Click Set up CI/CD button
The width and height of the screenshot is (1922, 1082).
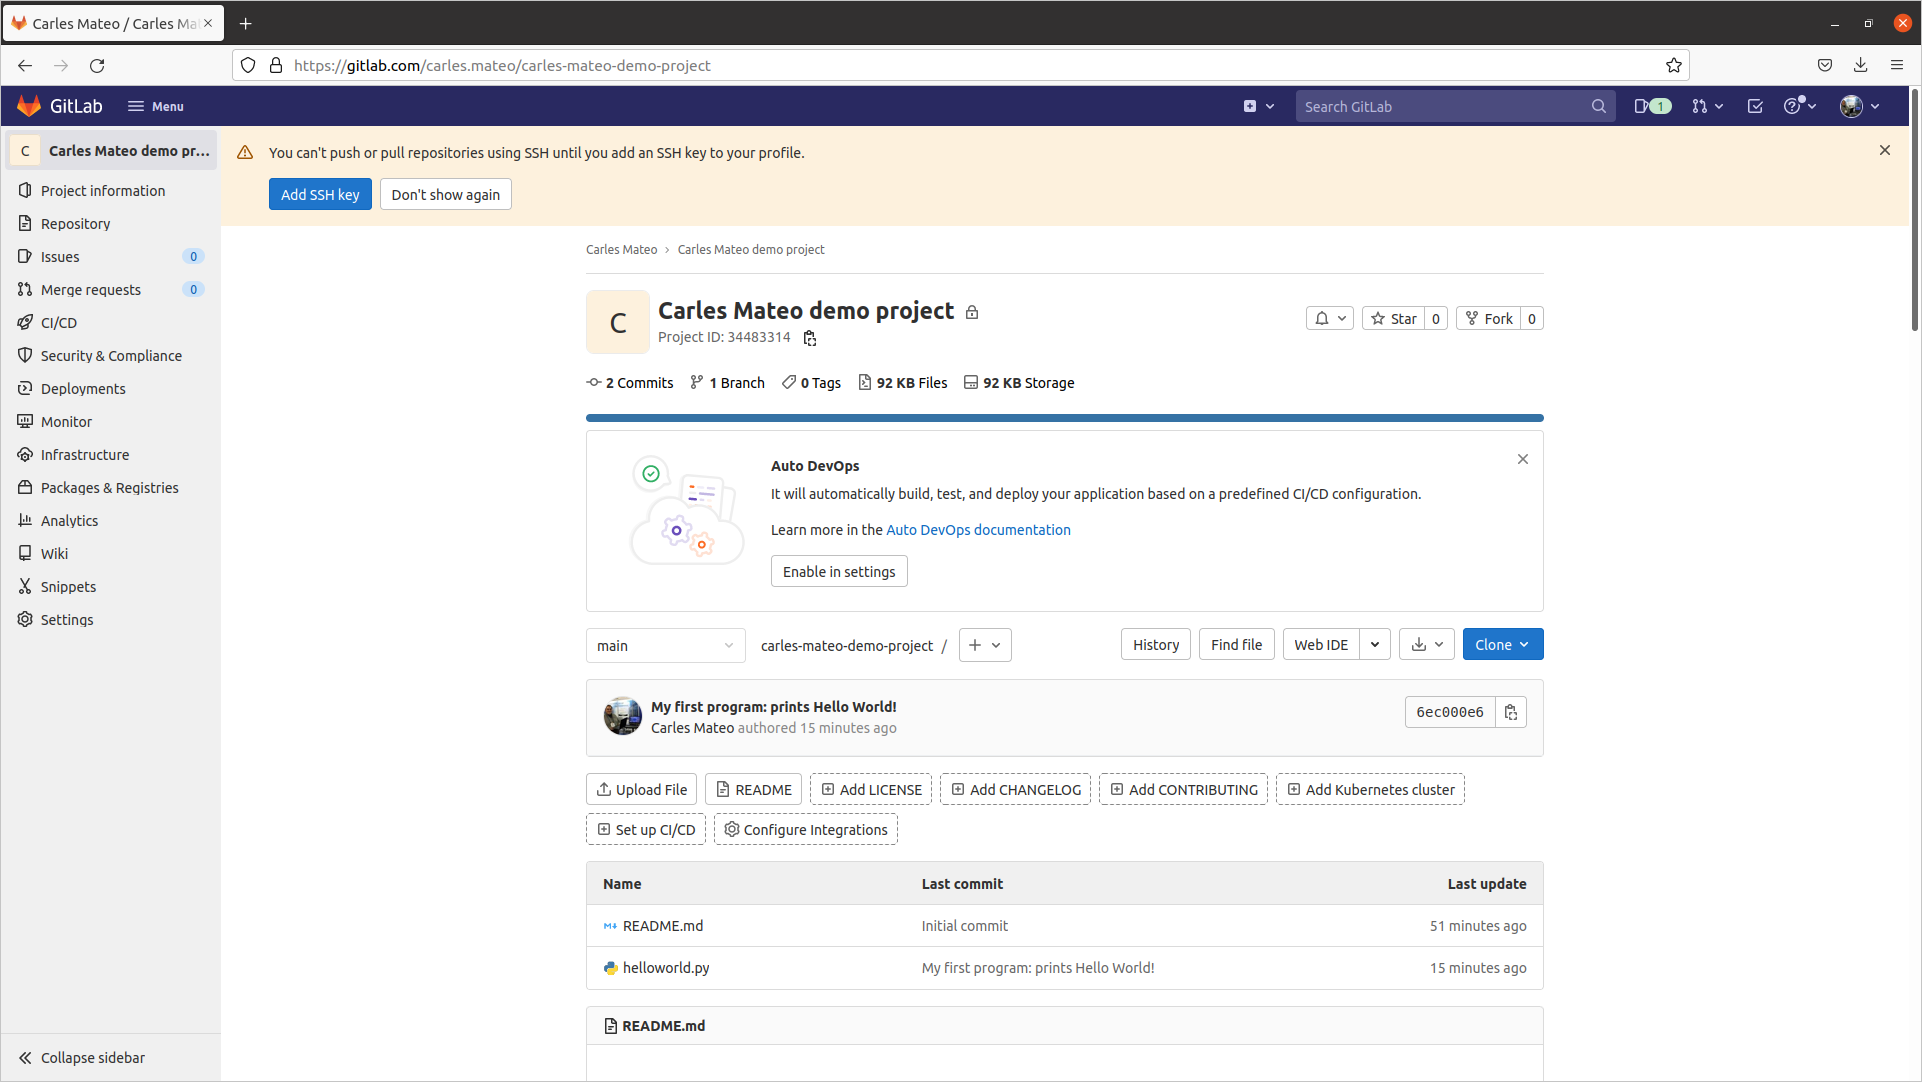point(646,829)
